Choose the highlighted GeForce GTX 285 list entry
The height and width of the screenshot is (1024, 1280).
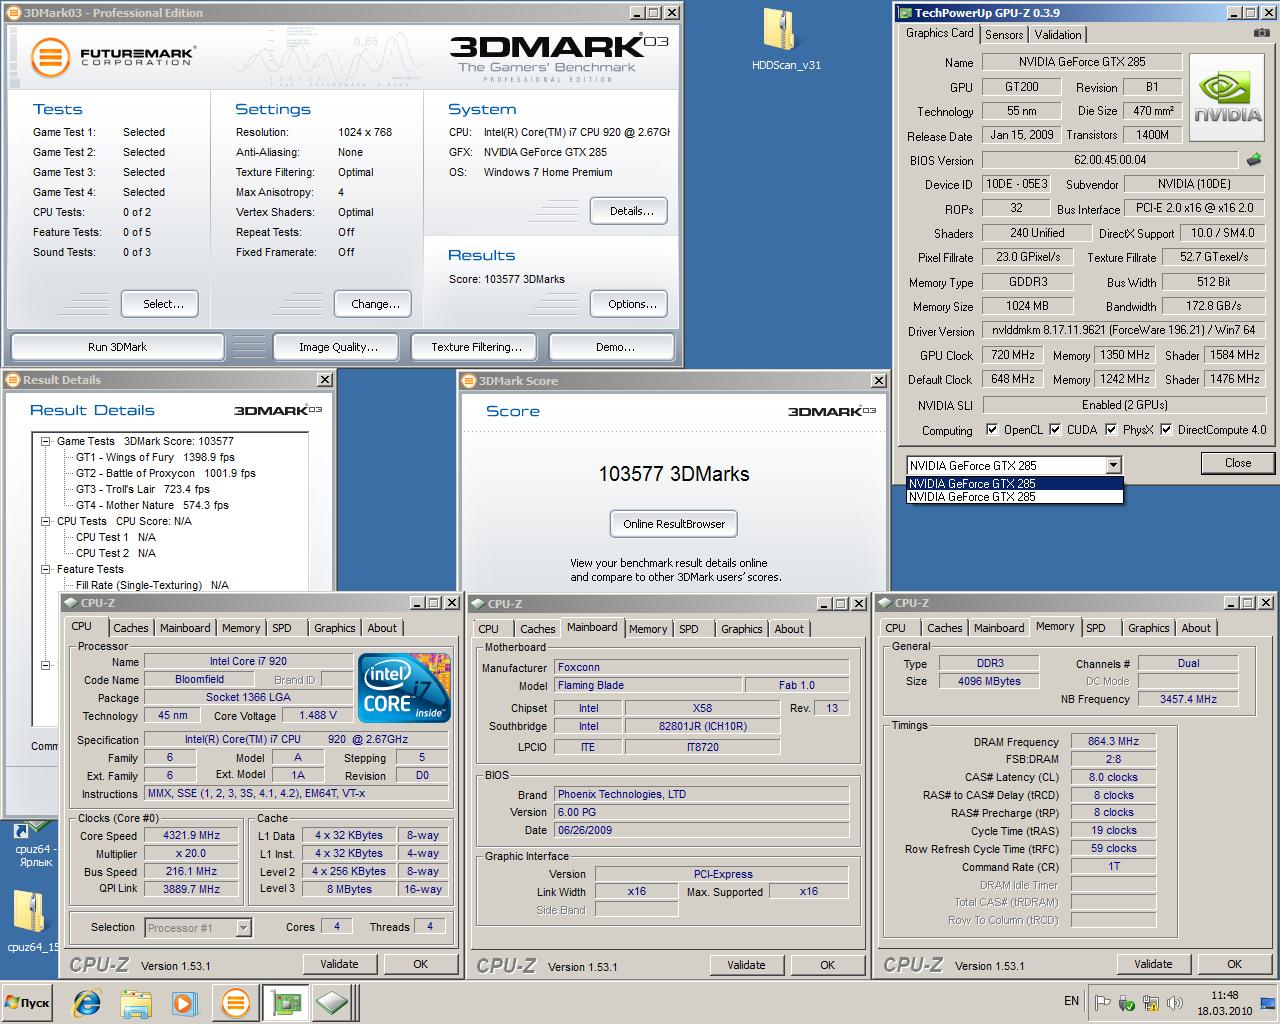pos(1014,484)
